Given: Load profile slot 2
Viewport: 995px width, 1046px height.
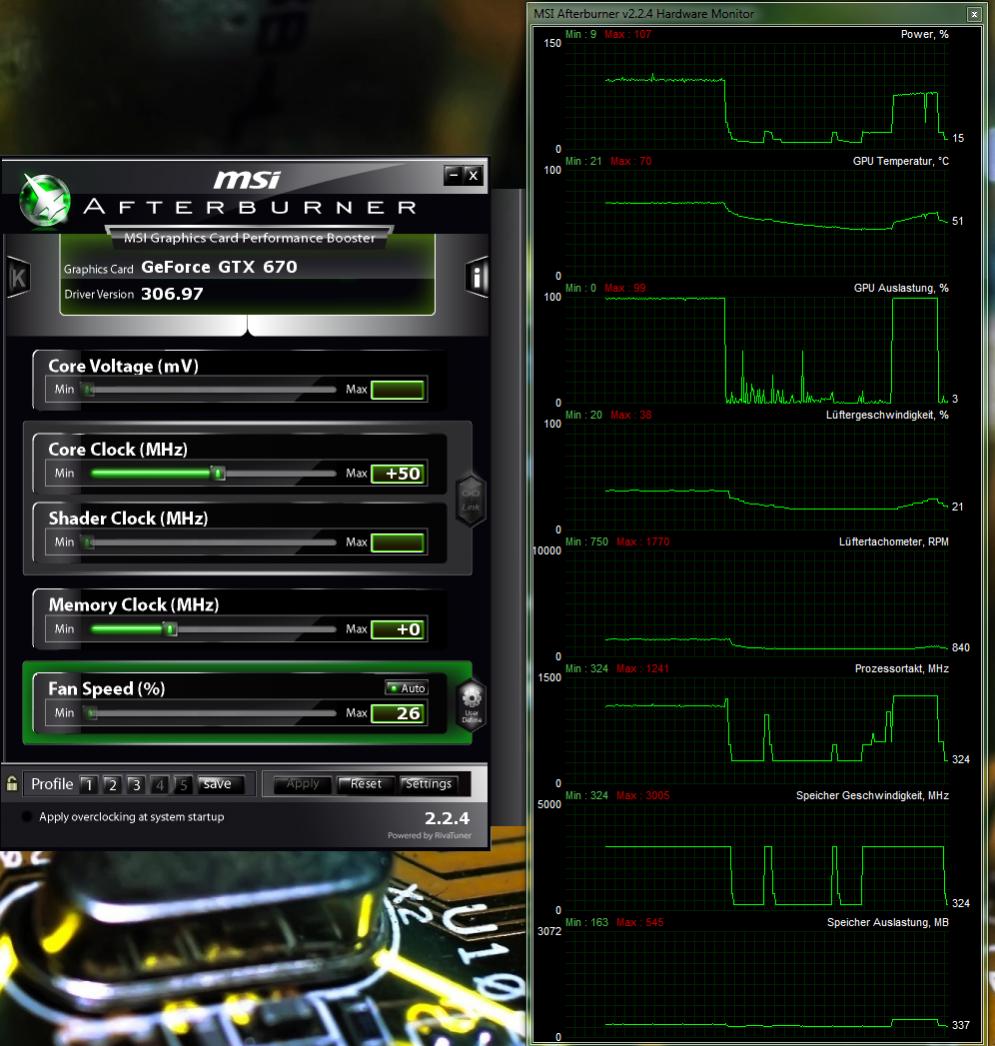Looking at the screenshot, I should tap(112, 784).
